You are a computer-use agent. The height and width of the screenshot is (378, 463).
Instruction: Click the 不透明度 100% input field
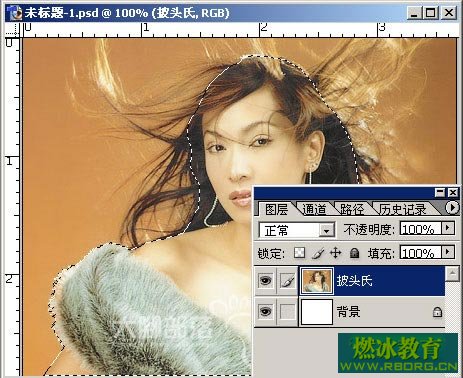(x=420, y=229)
